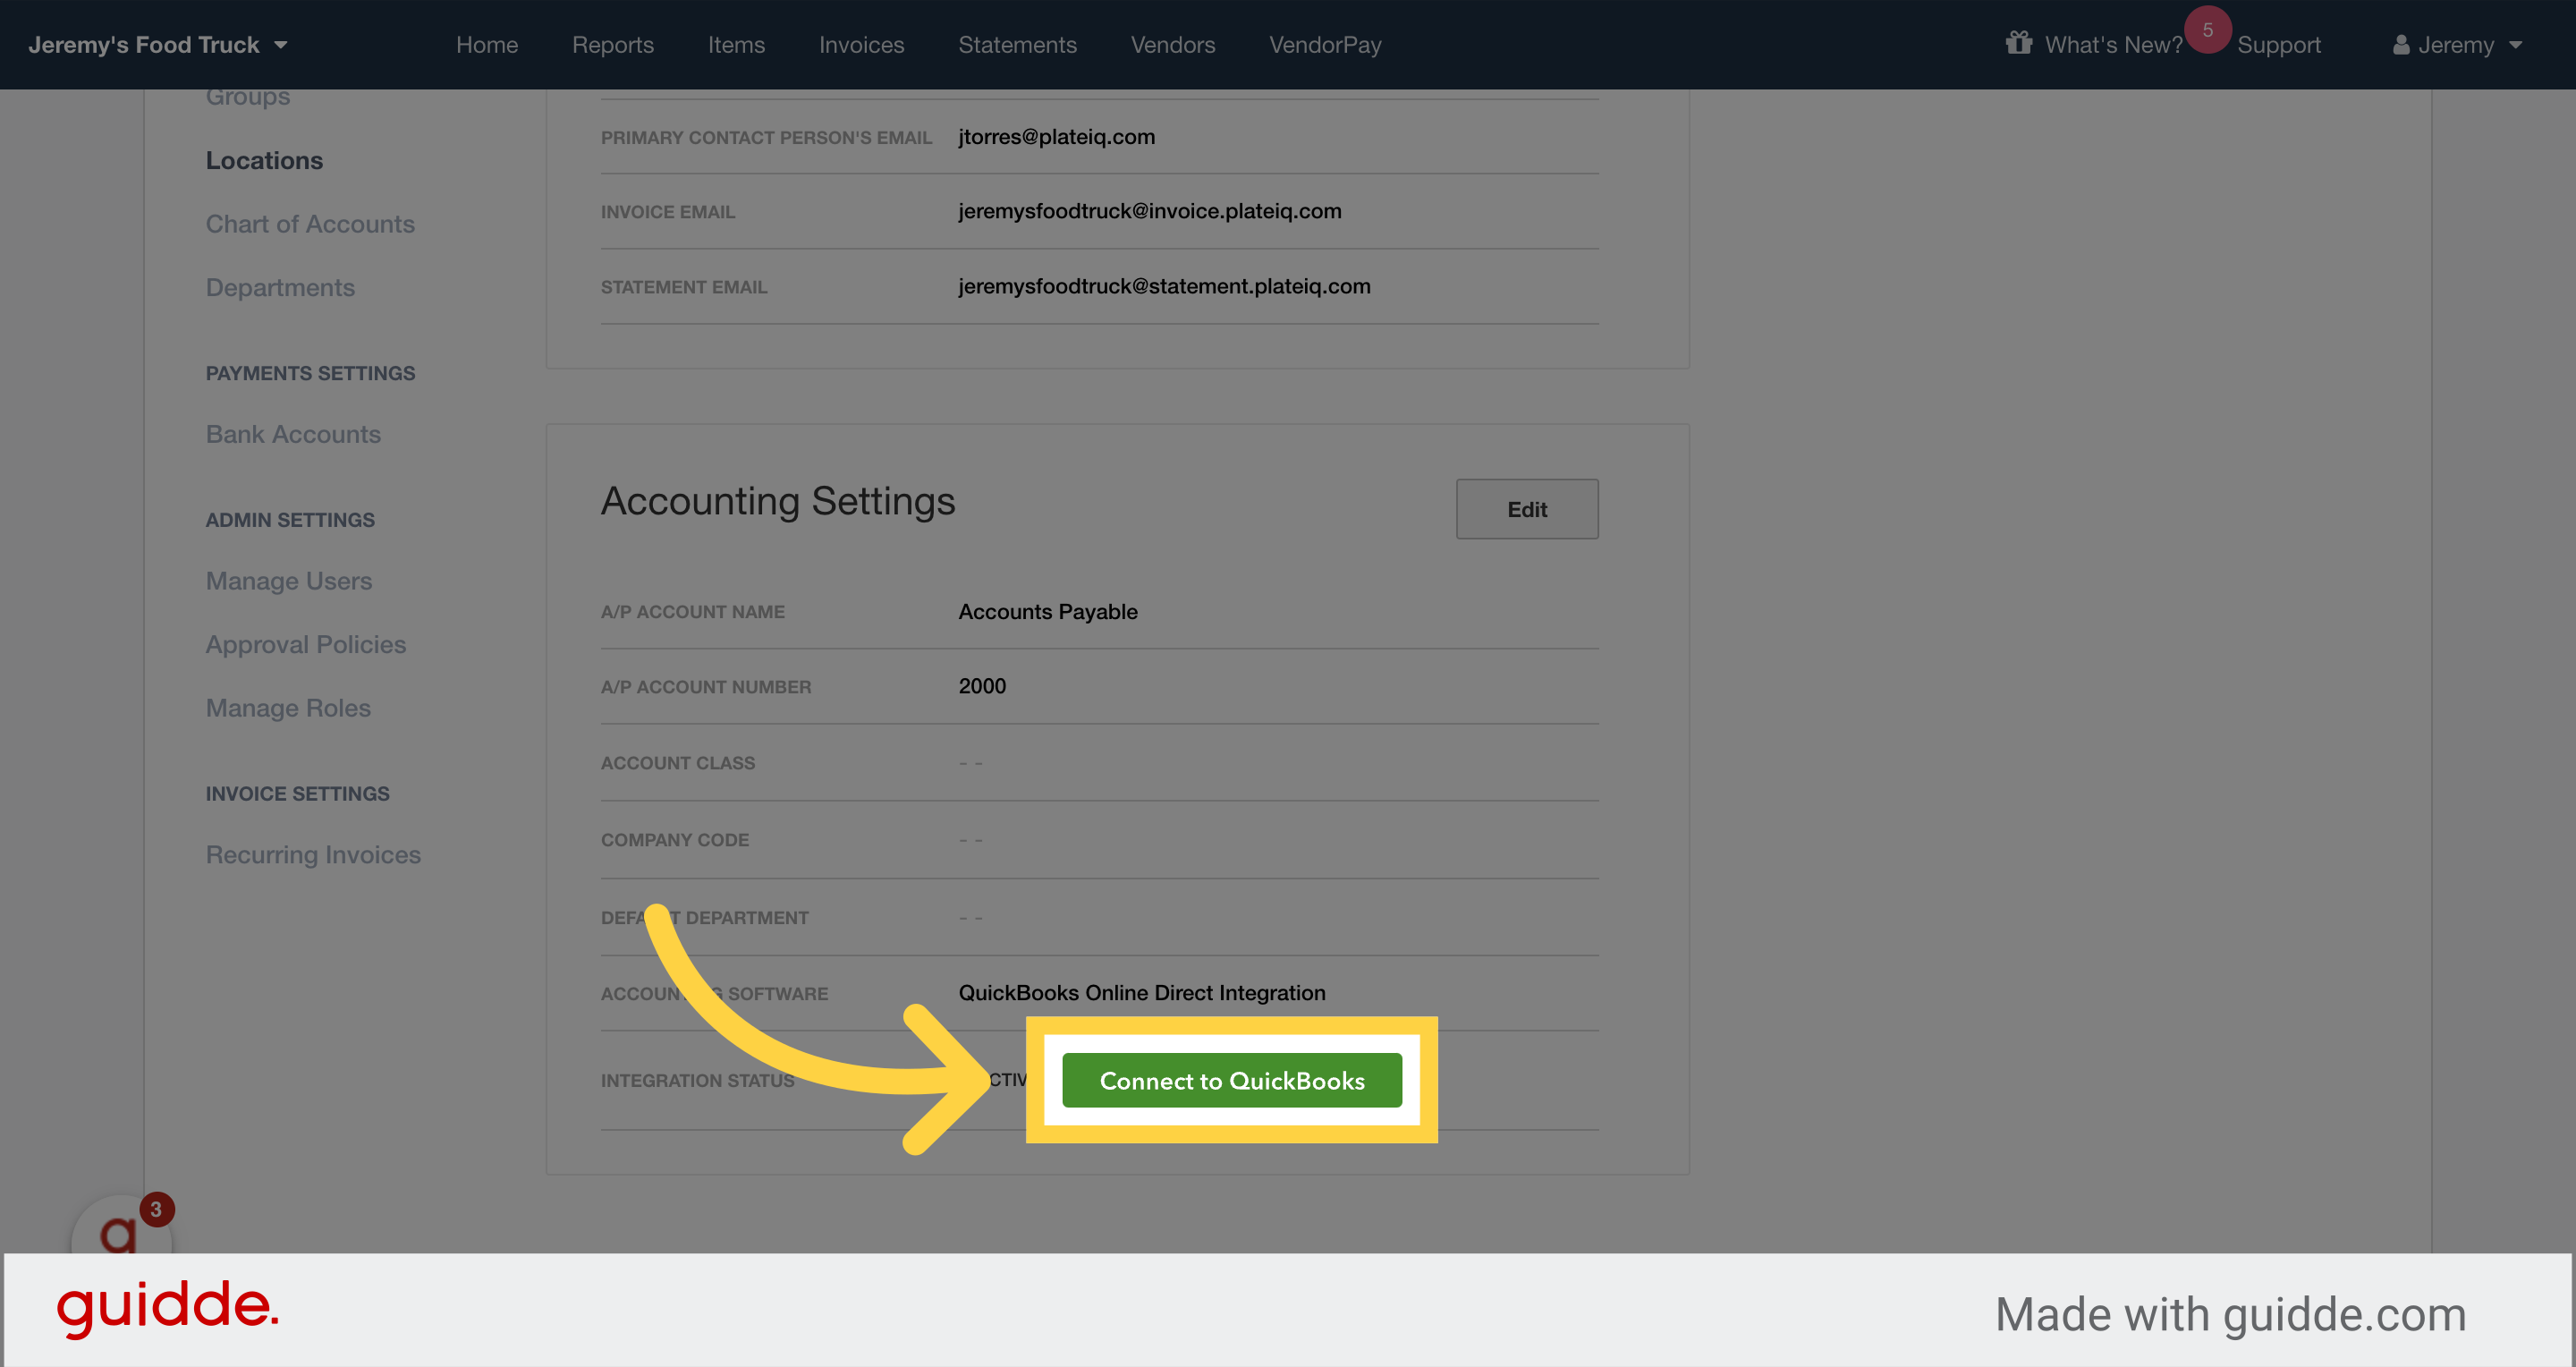Click Connect to QuickBooks button
This screenshot has height=1367, width=2576.
pos(1232,1080)
